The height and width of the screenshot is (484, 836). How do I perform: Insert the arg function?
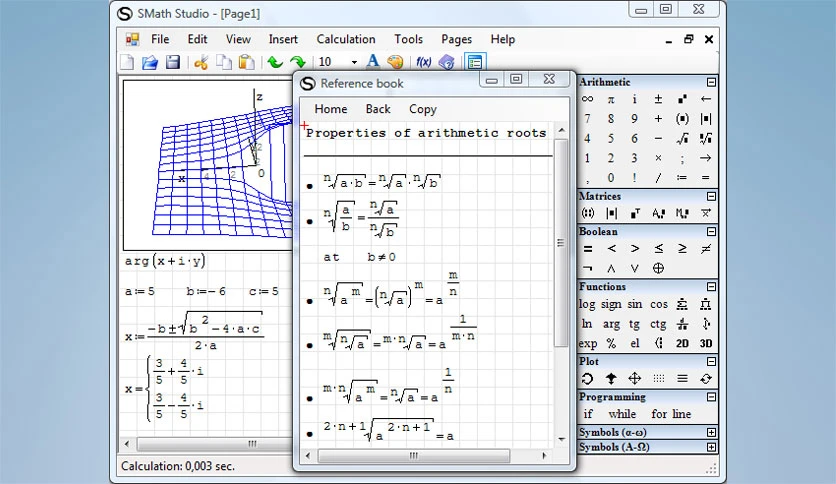[611, 324]
